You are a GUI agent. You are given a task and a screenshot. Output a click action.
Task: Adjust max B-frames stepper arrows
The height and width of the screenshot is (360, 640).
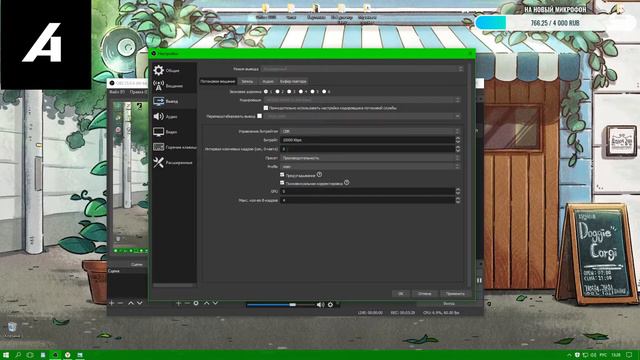(458, 200)
